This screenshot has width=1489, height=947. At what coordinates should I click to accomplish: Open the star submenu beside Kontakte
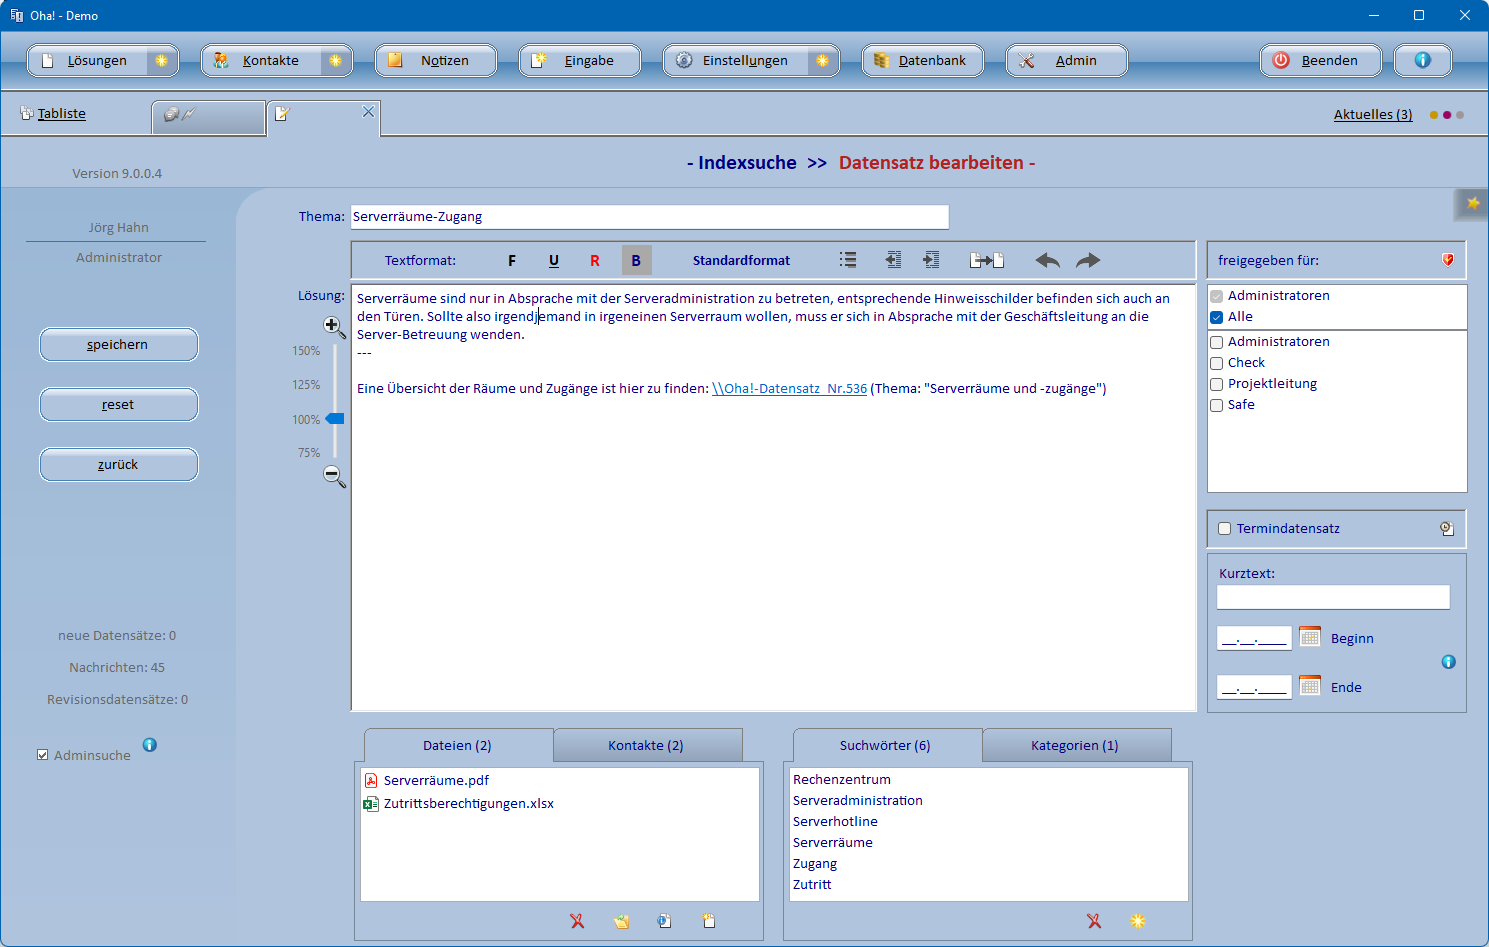tap(335, 61)
